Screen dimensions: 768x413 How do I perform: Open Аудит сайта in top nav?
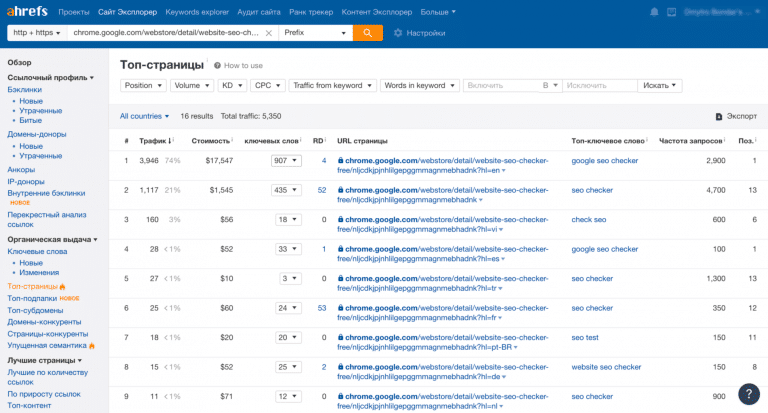259,12
